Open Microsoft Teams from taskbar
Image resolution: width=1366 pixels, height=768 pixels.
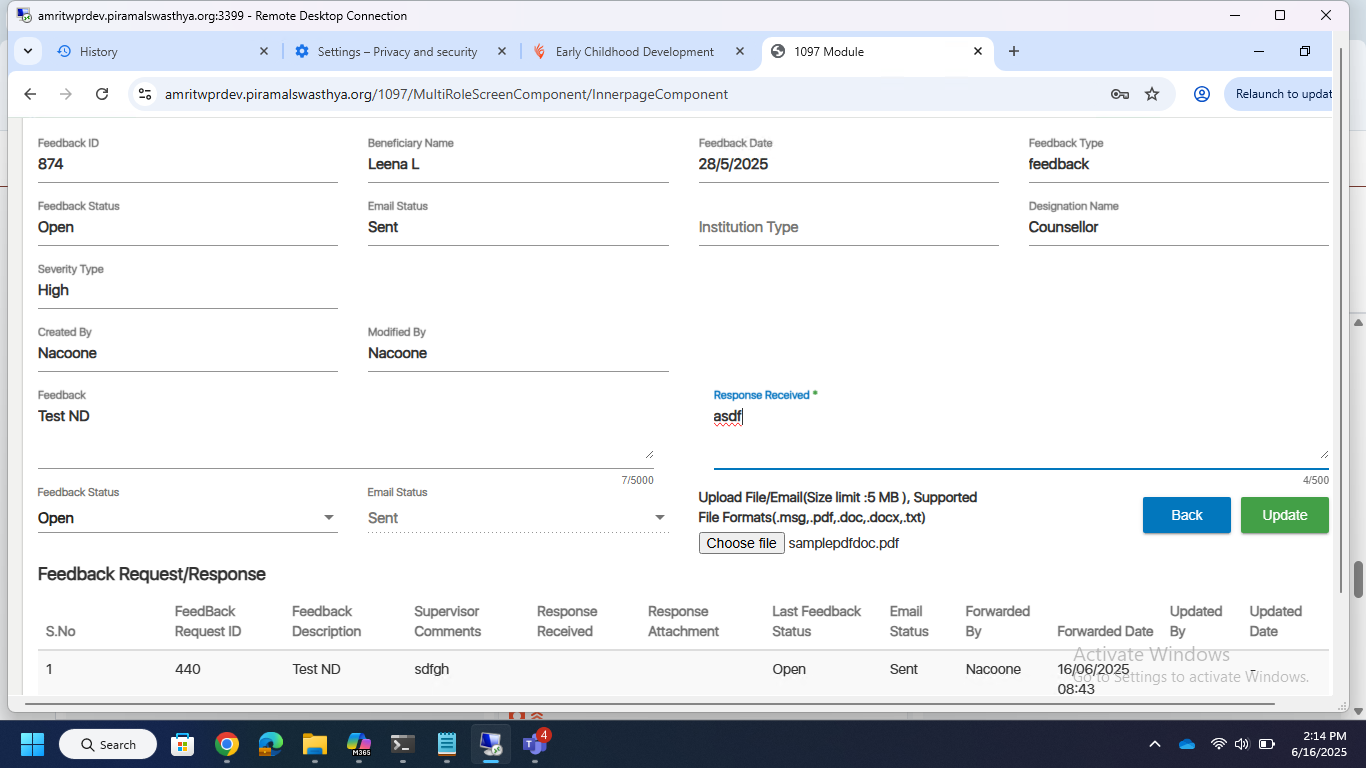click(x=536, y=744)
